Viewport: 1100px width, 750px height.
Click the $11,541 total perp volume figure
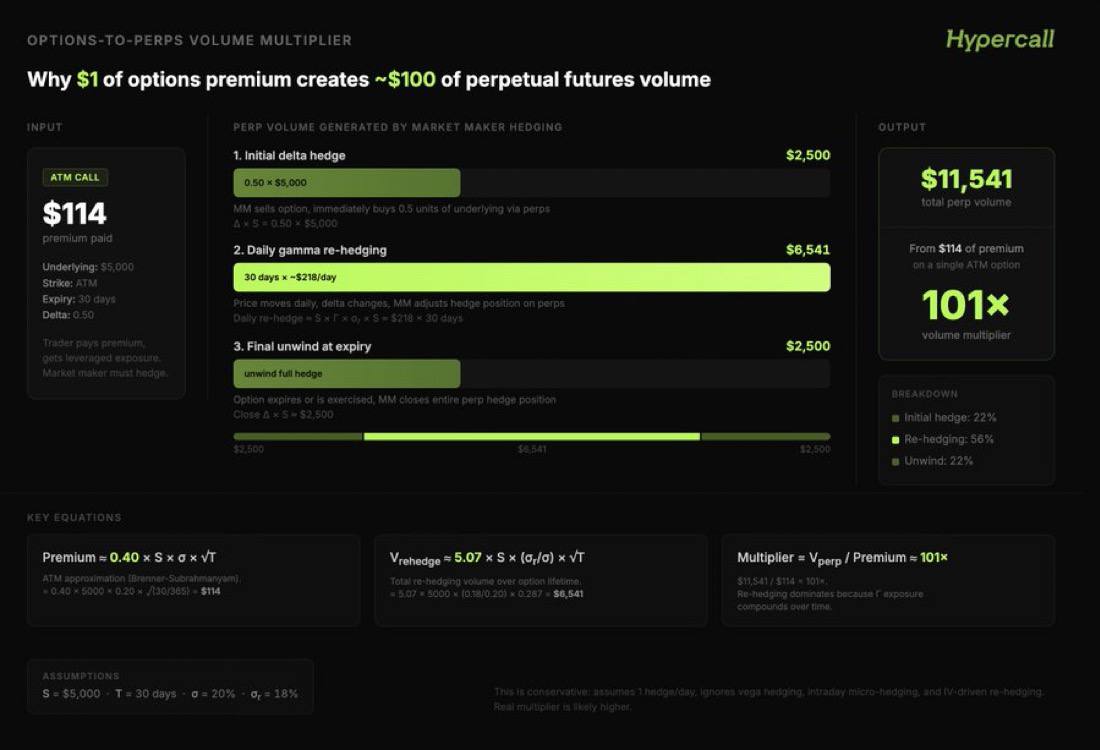pos(966,179)
